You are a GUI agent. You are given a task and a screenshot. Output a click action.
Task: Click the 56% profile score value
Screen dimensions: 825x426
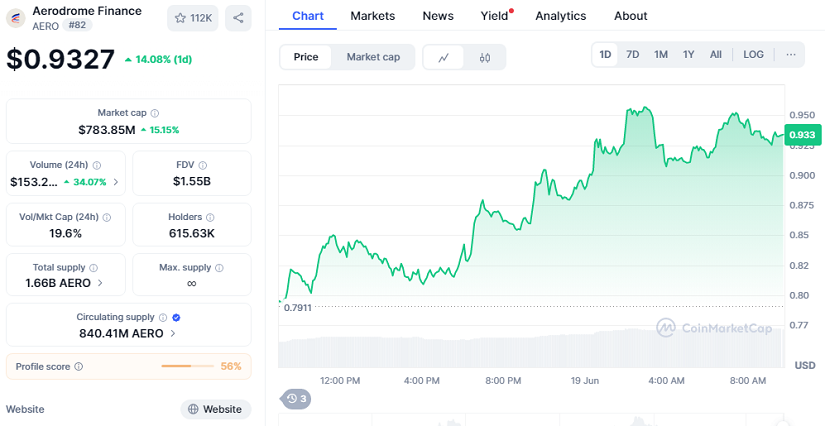click(231, 366)
